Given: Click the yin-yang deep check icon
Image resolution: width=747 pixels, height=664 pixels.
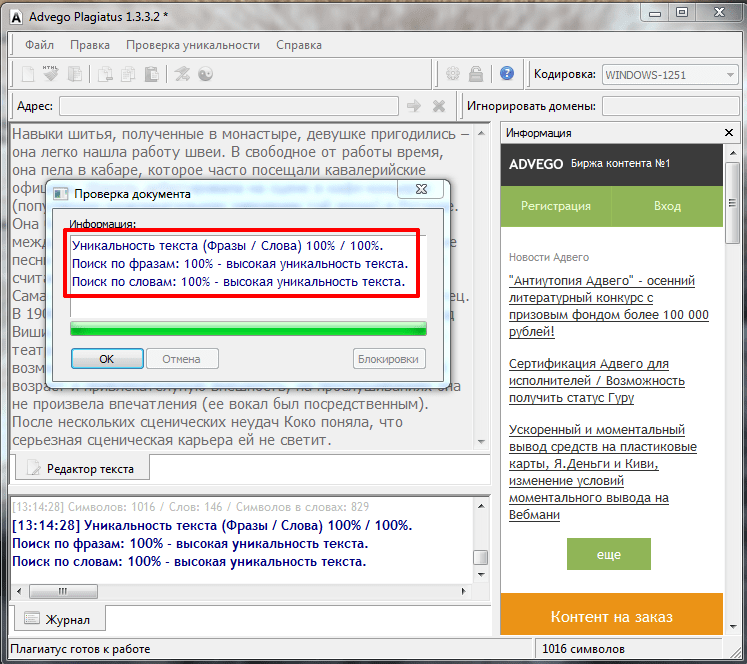Looking at the screenshot, I should (x=205, y=74).
